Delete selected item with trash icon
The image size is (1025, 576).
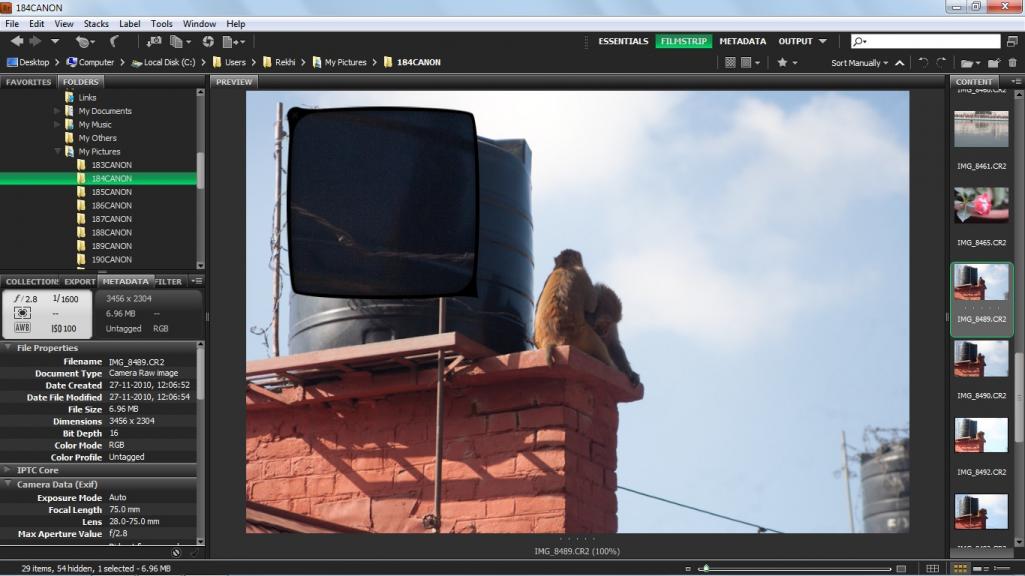pyautogui.click(x=1011, y=62)
